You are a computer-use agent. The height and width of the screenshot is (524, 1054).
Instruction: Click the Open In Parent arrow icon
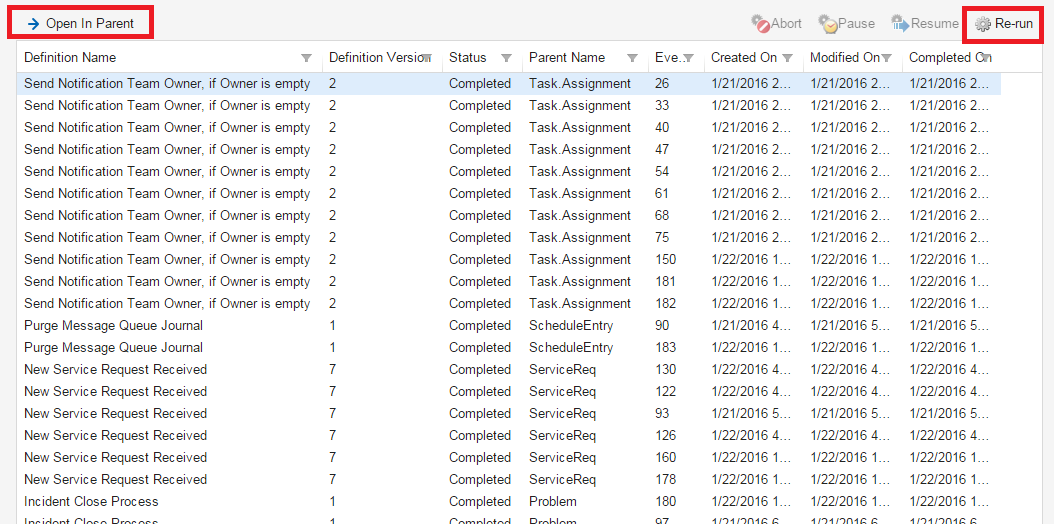click(33, 24)
